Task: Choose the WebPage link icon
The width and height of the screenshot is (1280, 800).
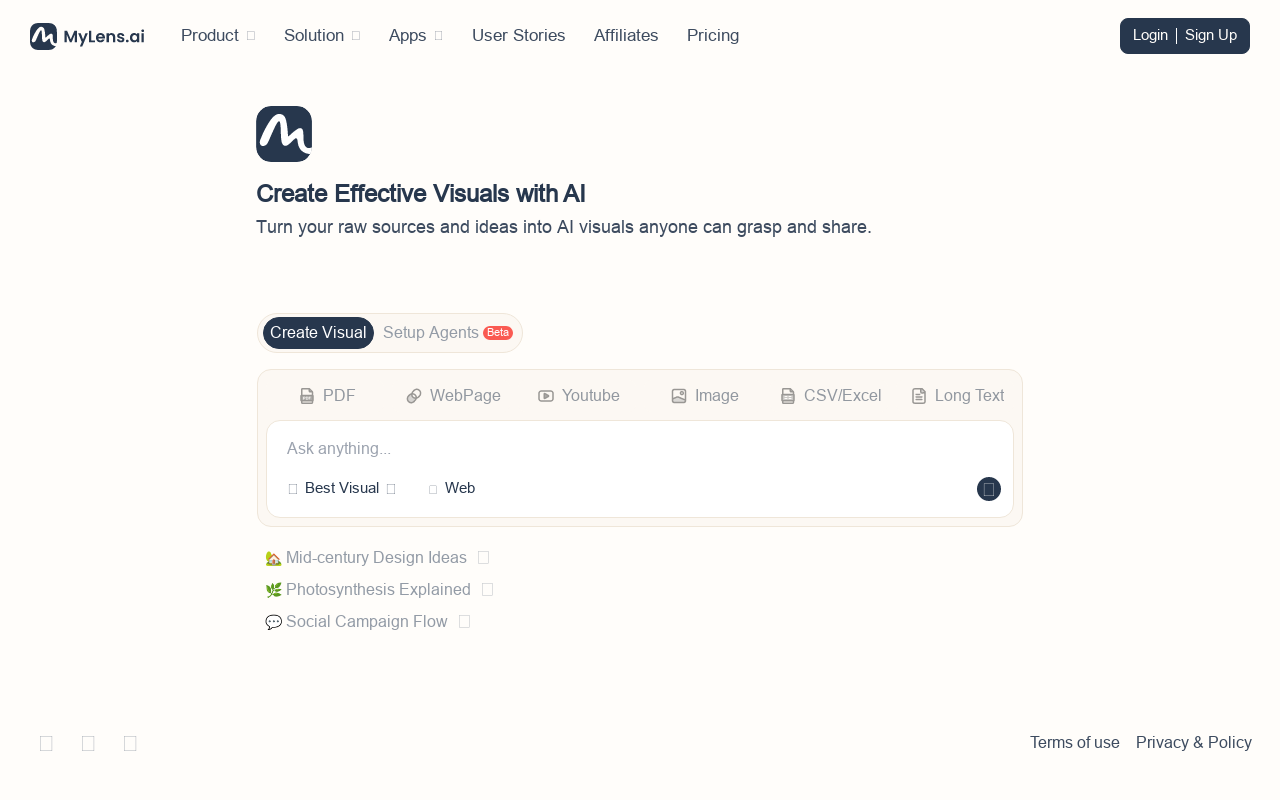Action: [414, 396]
